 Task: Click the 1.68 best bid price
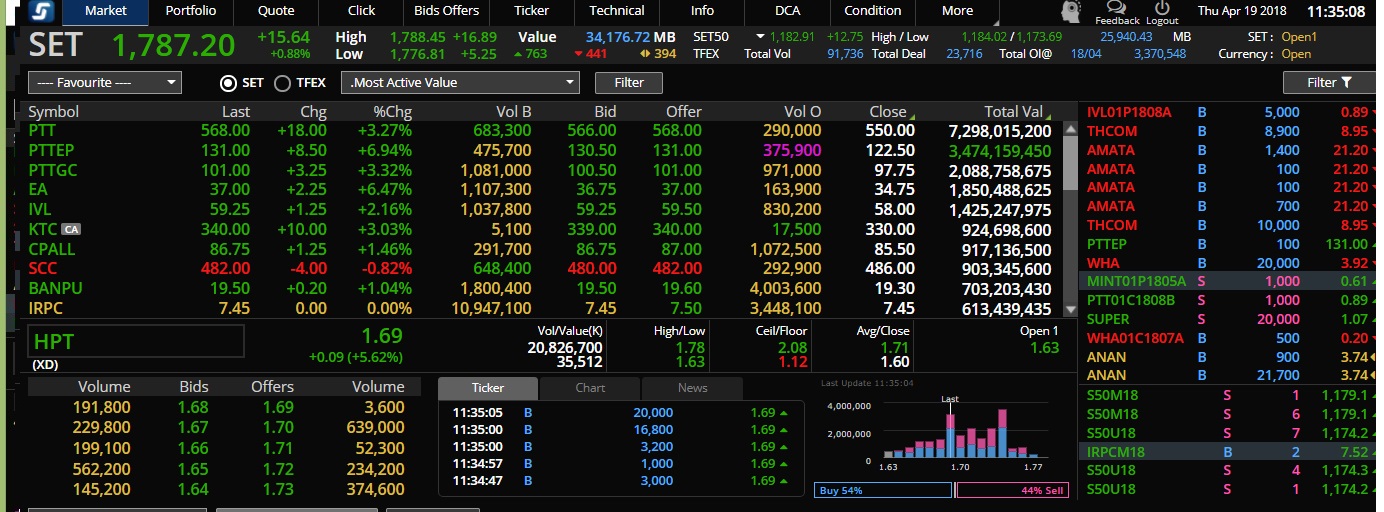(x=193, y=407)
